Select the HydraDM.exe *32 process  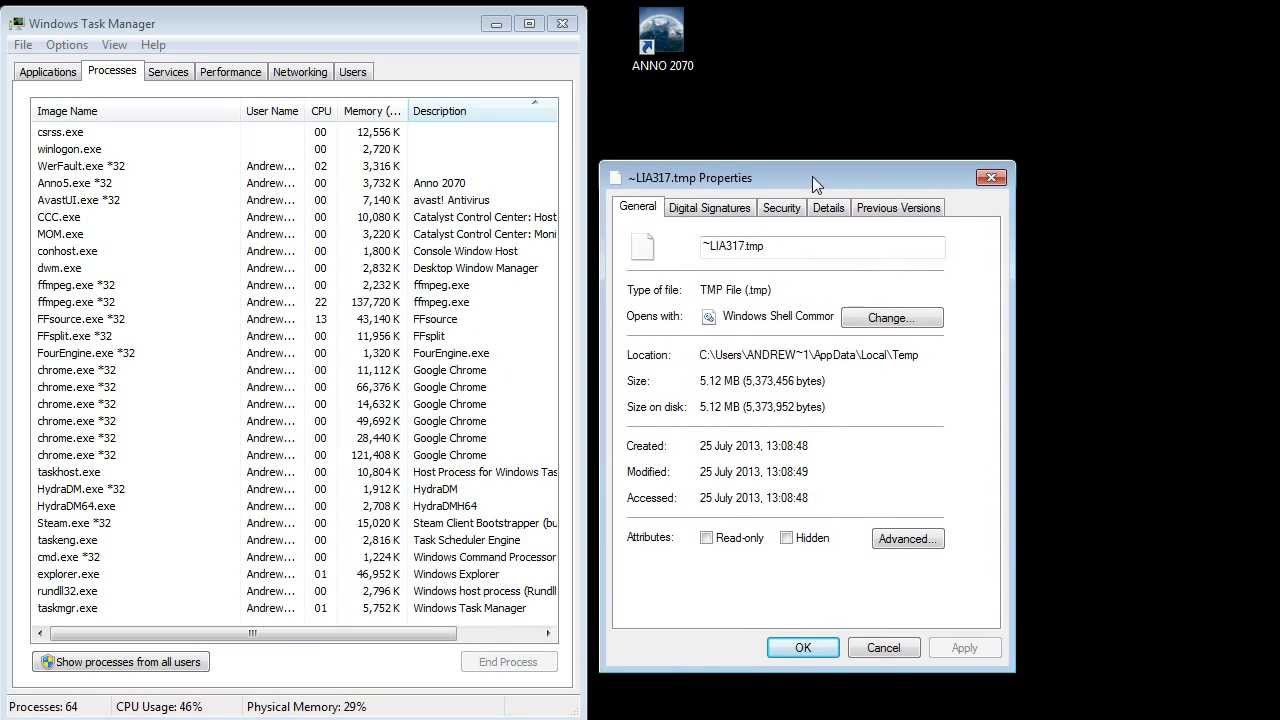[x=294, y=489]
